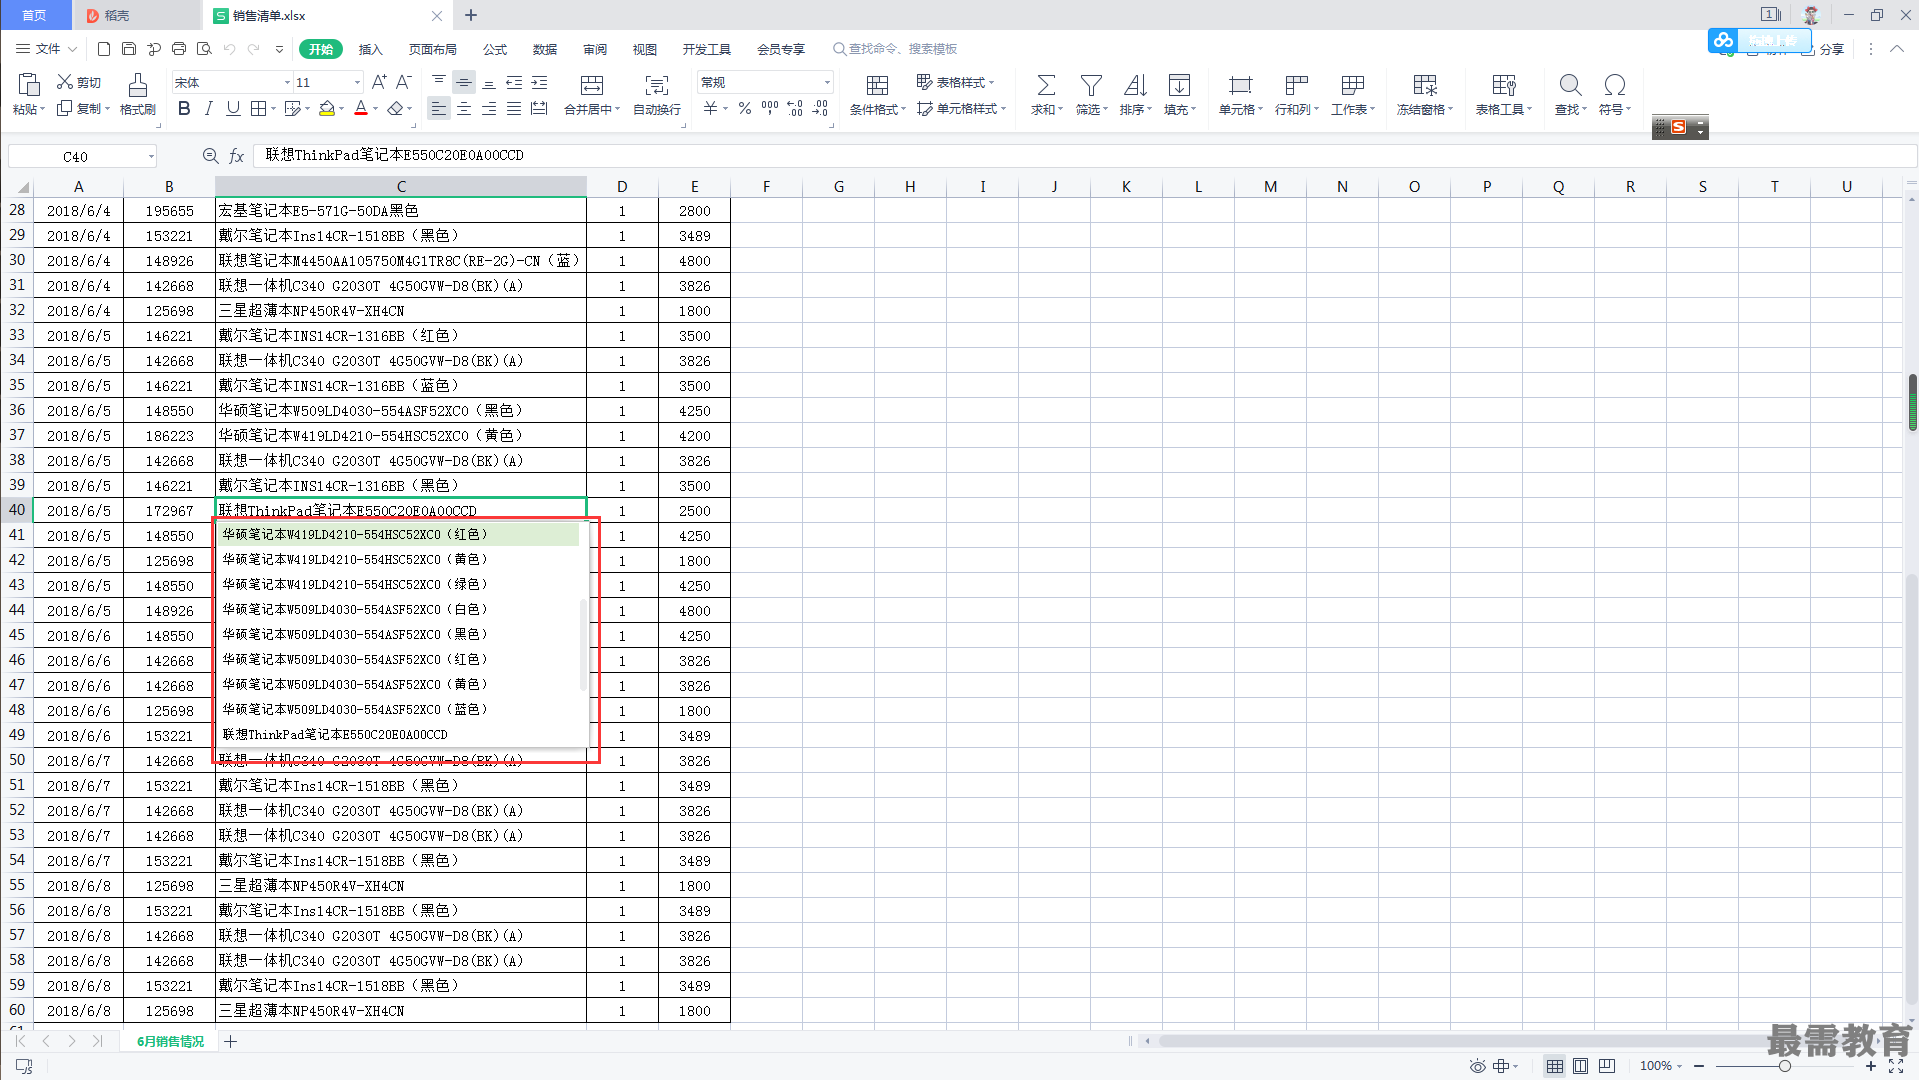The width and height of the screenshot is (1919, 1080).
Task: Open the 插入 ribbon tab
Action: (371, 49)
